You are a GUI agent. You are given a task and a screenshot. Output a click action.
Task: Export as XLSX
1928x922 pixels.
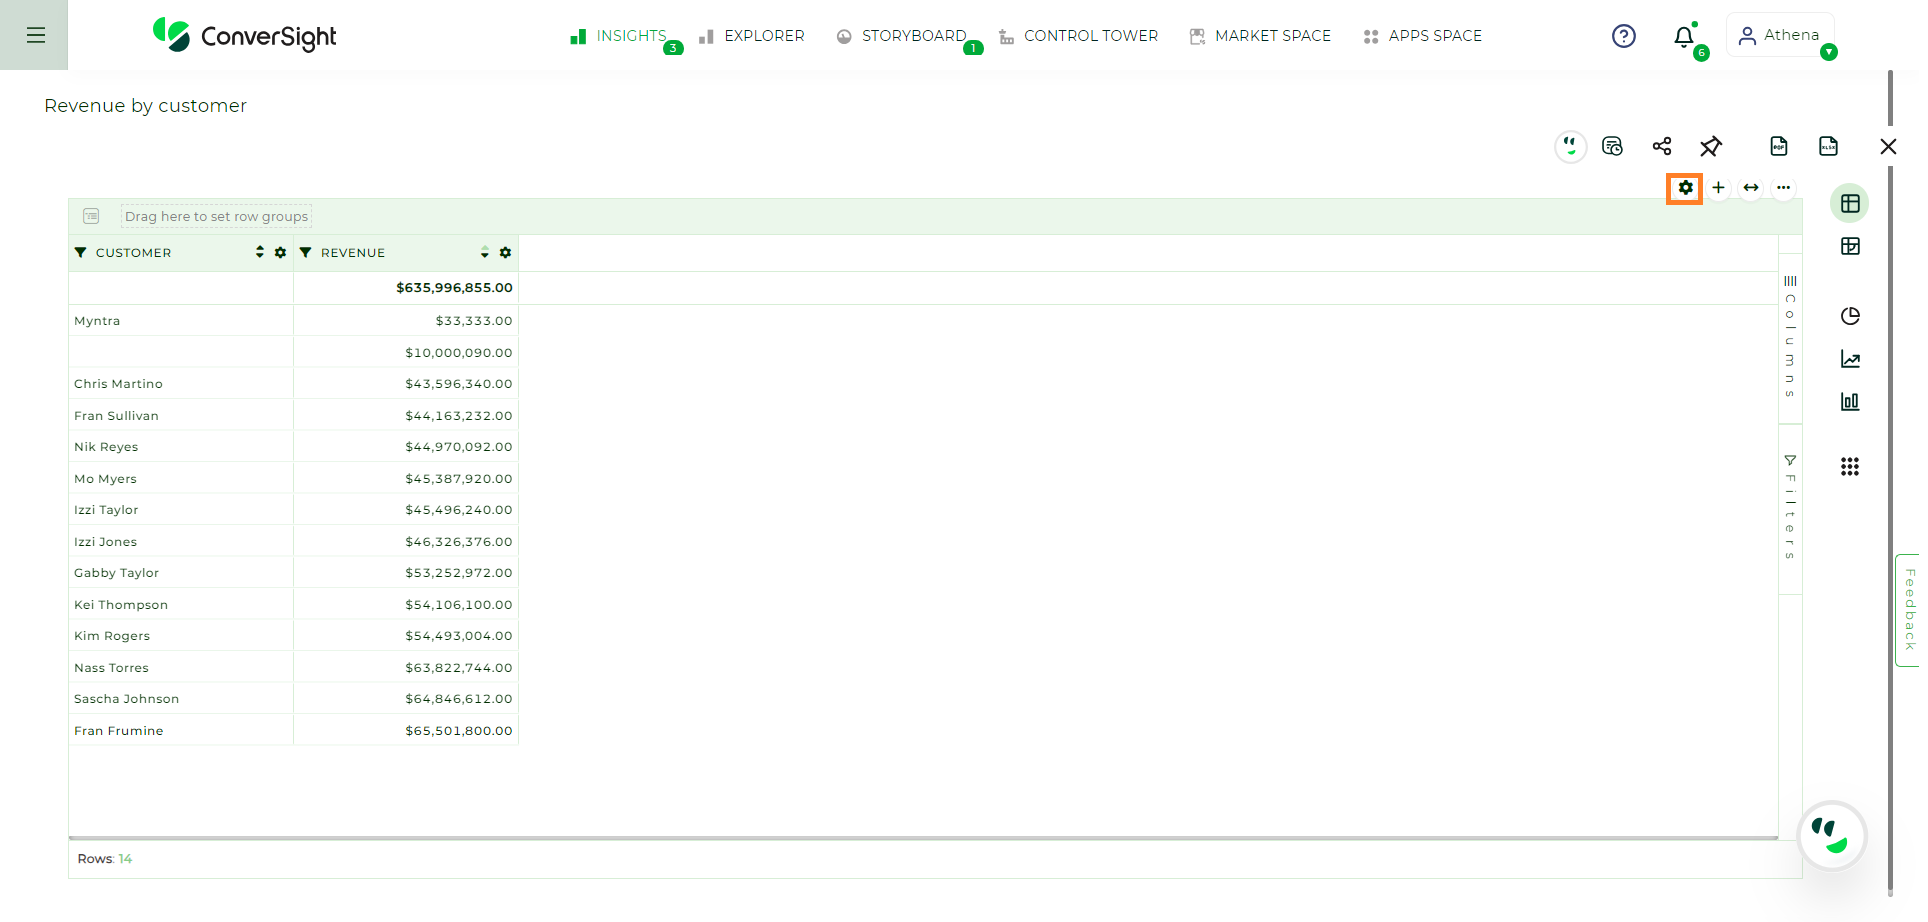[1828, 146]
